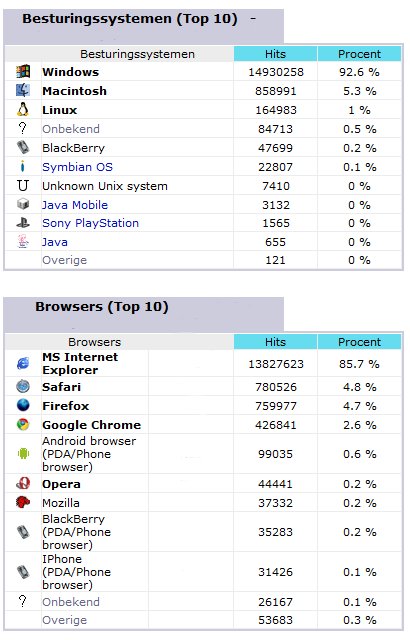The width and height of the screenshot is (410, 640).
Task: Click the Safari compass icon
Action: (x=23, y=386)
